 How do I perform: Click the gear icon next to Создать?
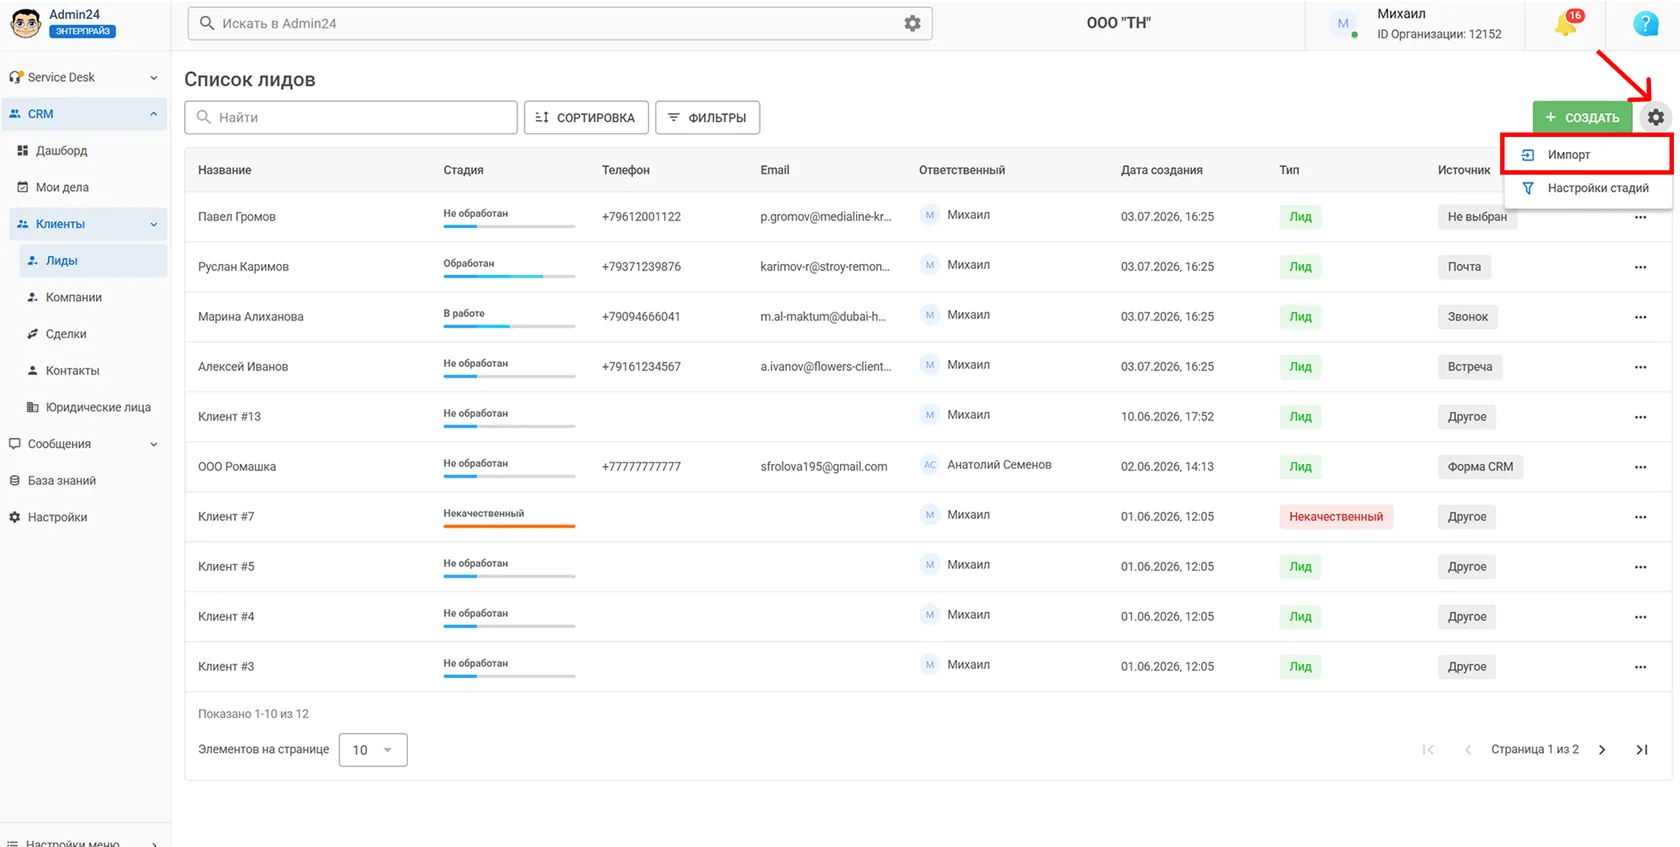point(1656,117)
